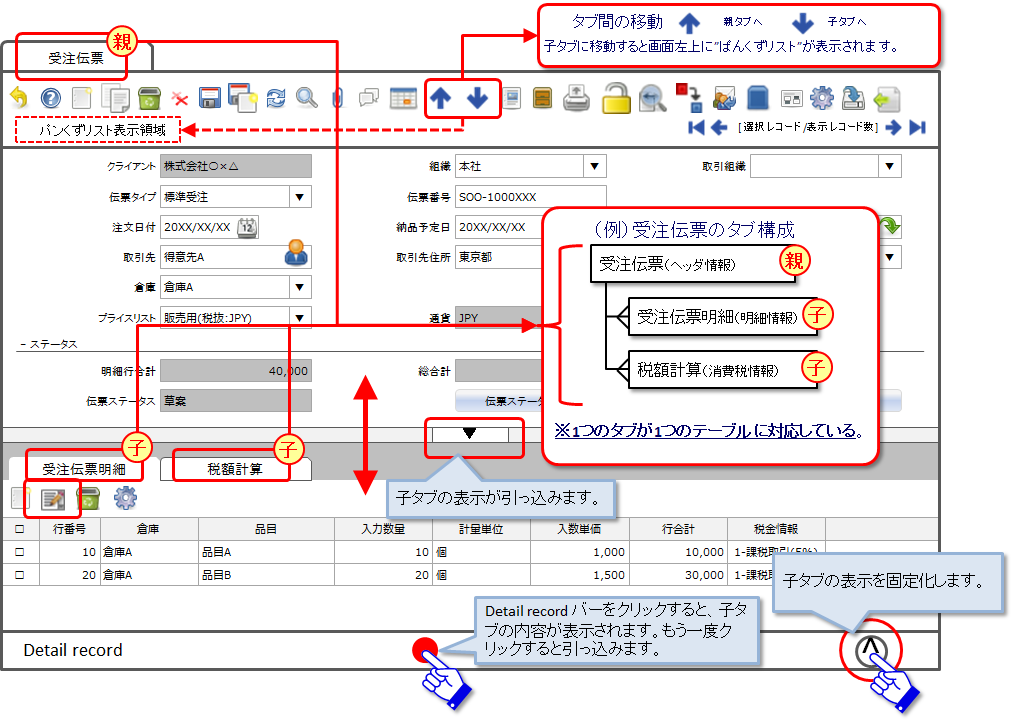The width and height of the screenshot is (1013, 723).
Task: Click the 30,000 line total cell
Action: [x=678, y=575]
